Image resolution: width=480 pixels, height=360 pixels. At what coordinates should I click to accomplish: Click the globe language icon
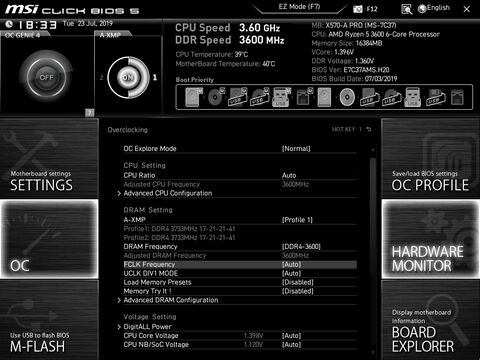click(x=422, y=9)
